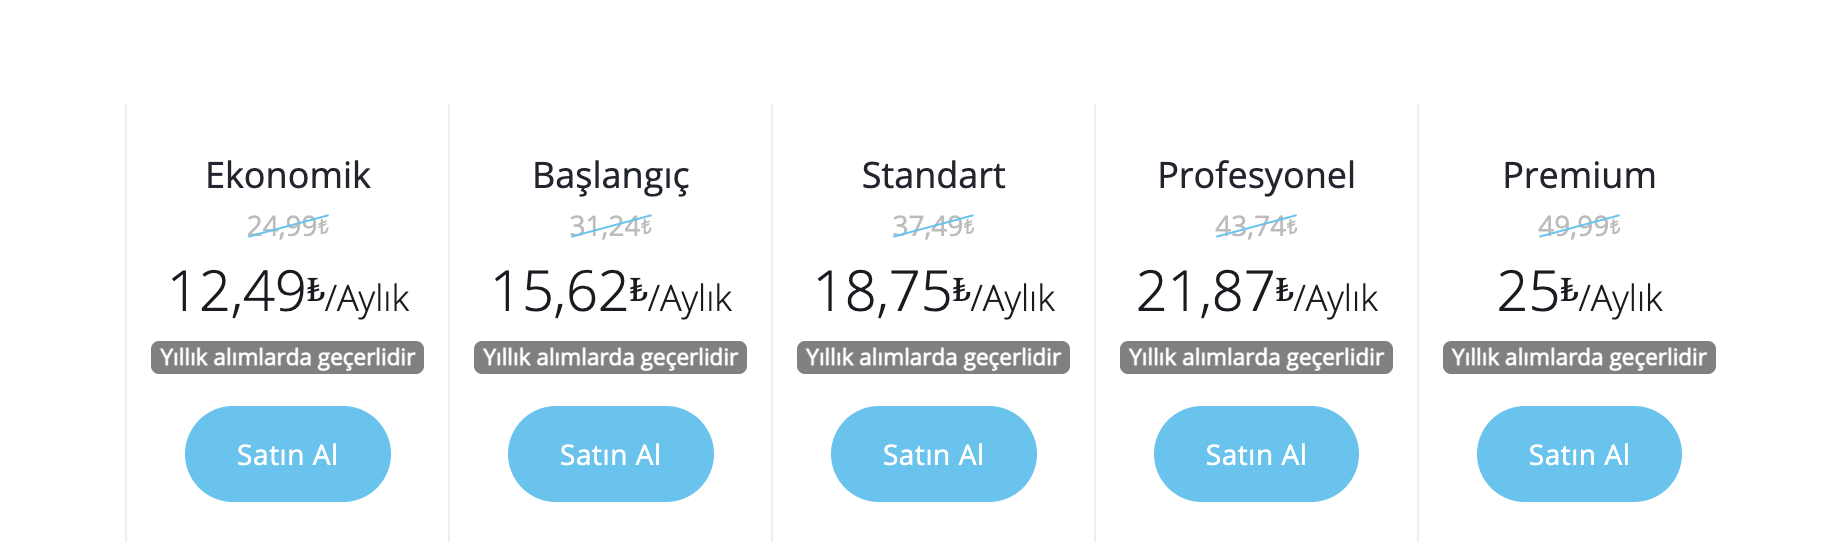Select the Standart plan heading
Viewport: 1846px width, 542px height.
point(934,176)
